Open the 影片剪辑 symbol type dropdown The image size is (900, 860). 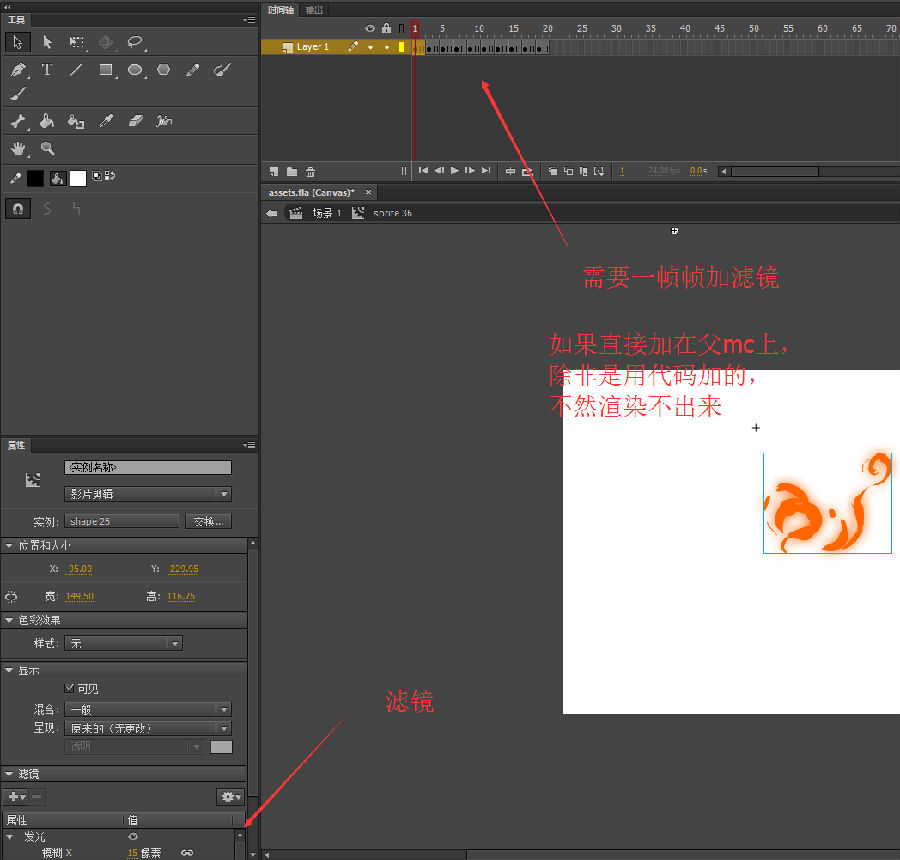click(x=147, y=494)
